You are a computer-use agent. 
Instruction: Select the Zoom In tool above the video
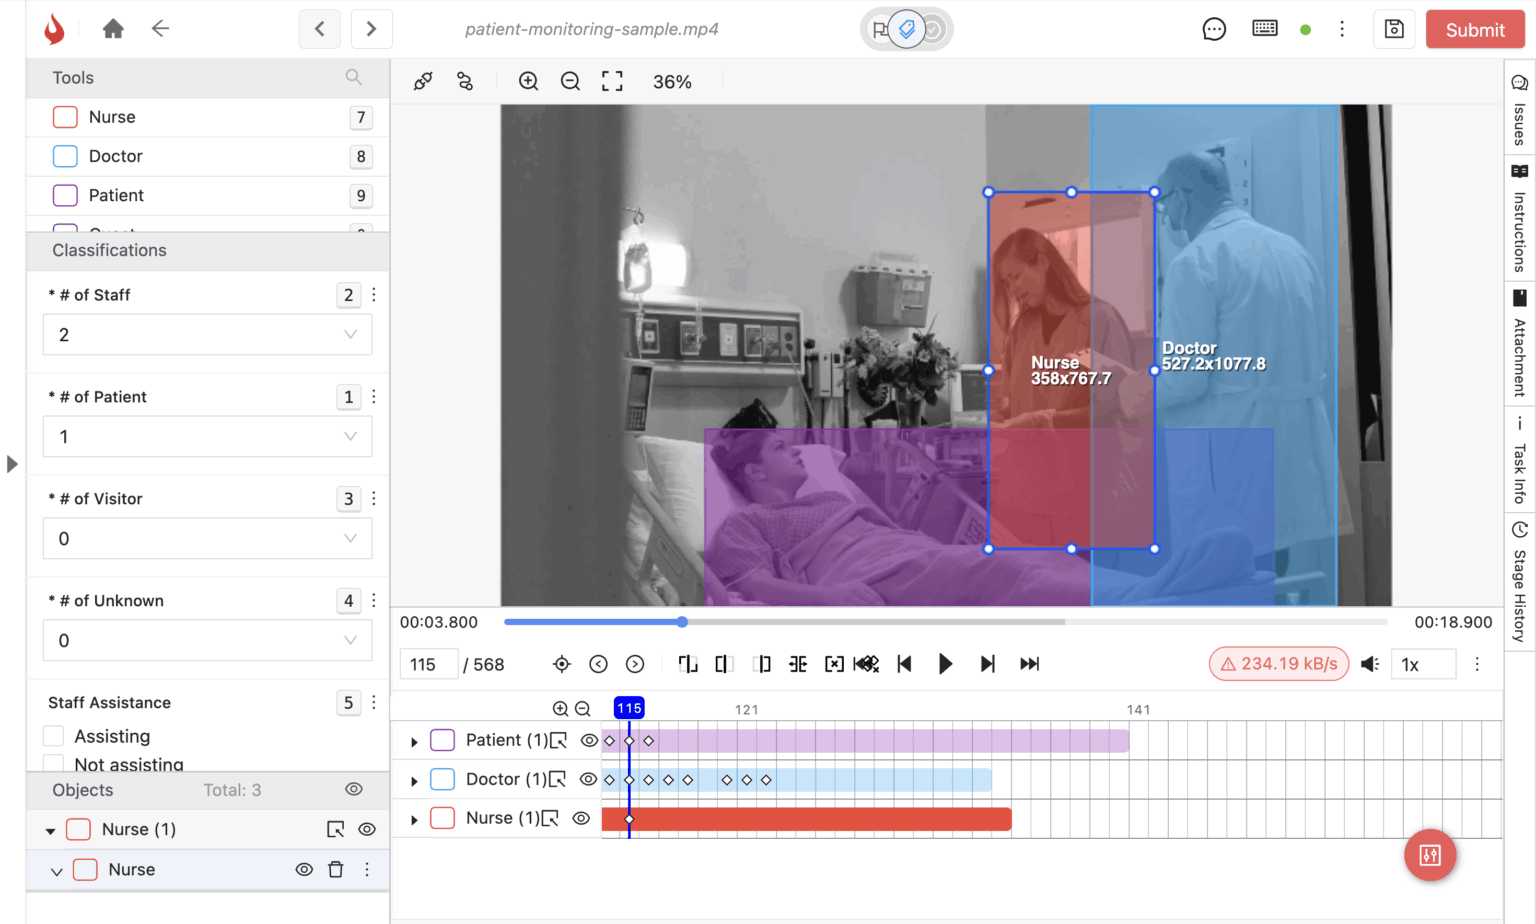click(529, 81)
